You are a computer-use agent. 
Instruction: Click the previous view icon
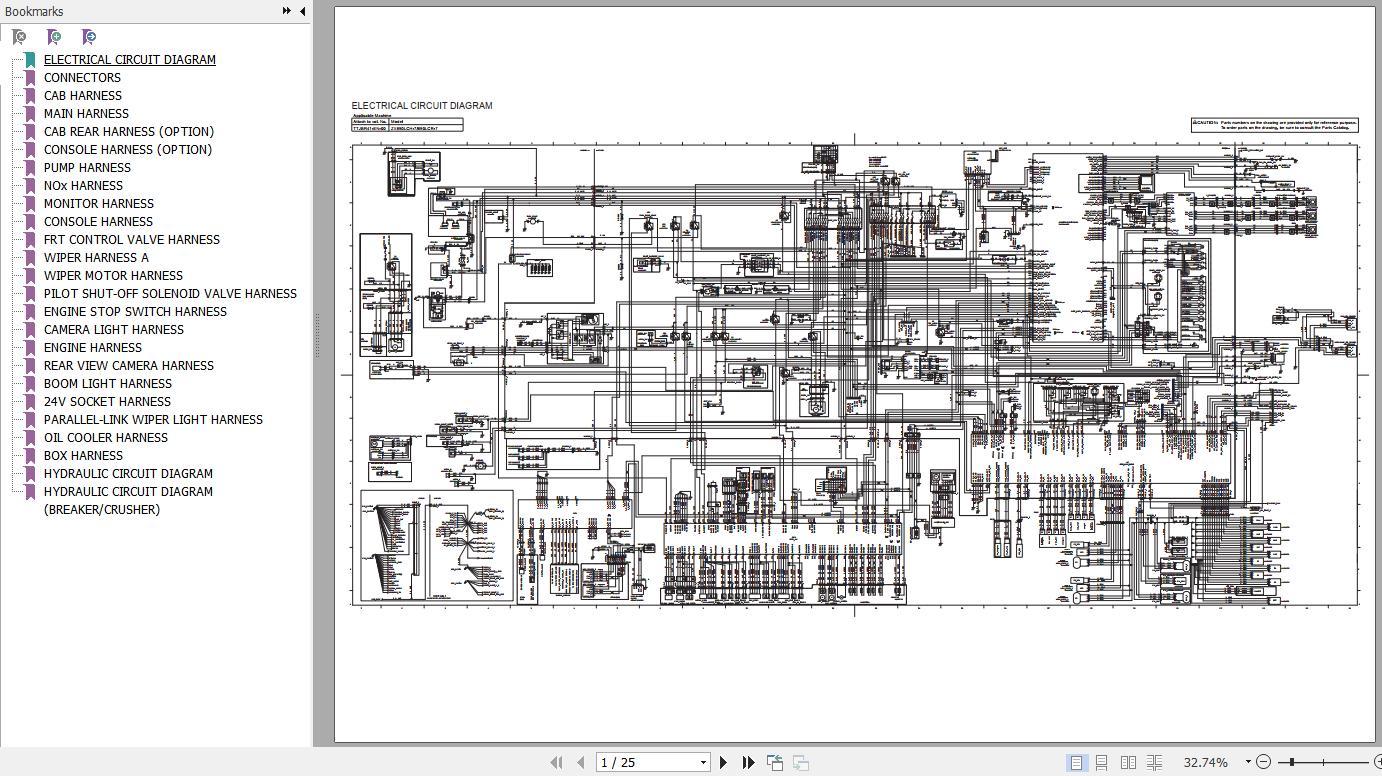click(775, 762)
